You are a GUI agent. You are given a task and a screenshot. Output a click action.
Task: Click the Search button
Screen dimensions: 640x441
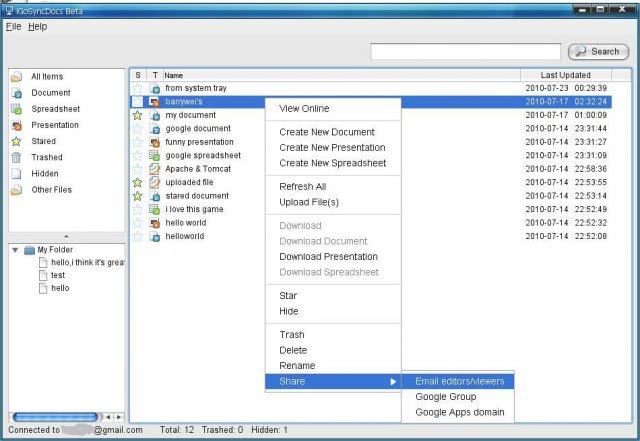tap(598, 52)
